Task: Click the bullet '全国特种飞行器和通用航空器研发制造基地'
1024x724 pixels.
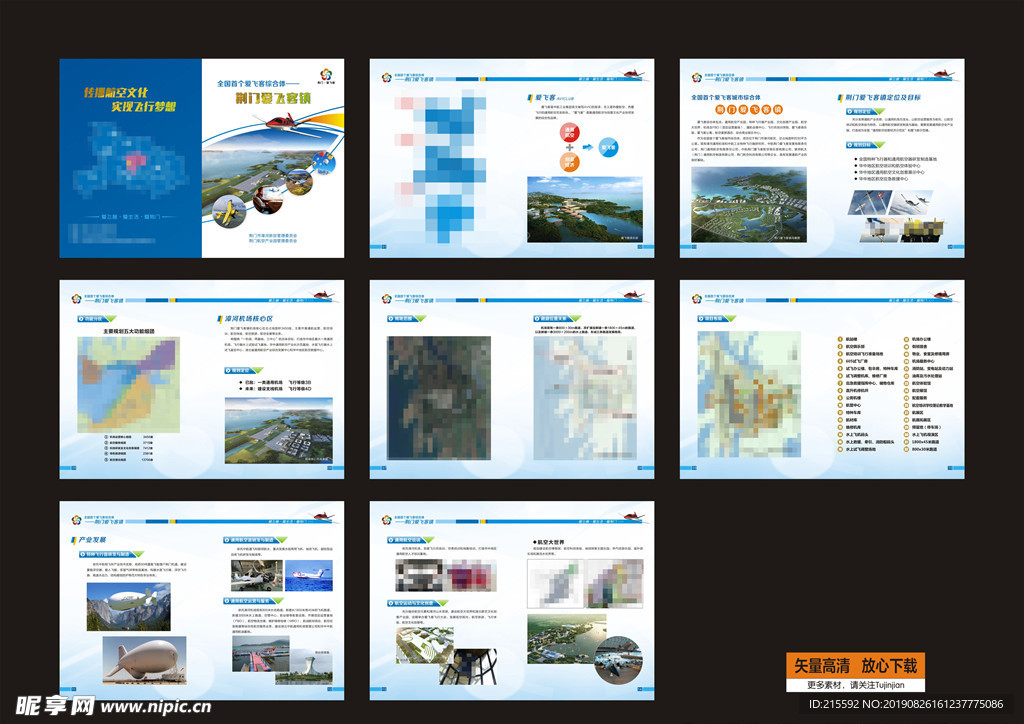Action: click(895, 159)
